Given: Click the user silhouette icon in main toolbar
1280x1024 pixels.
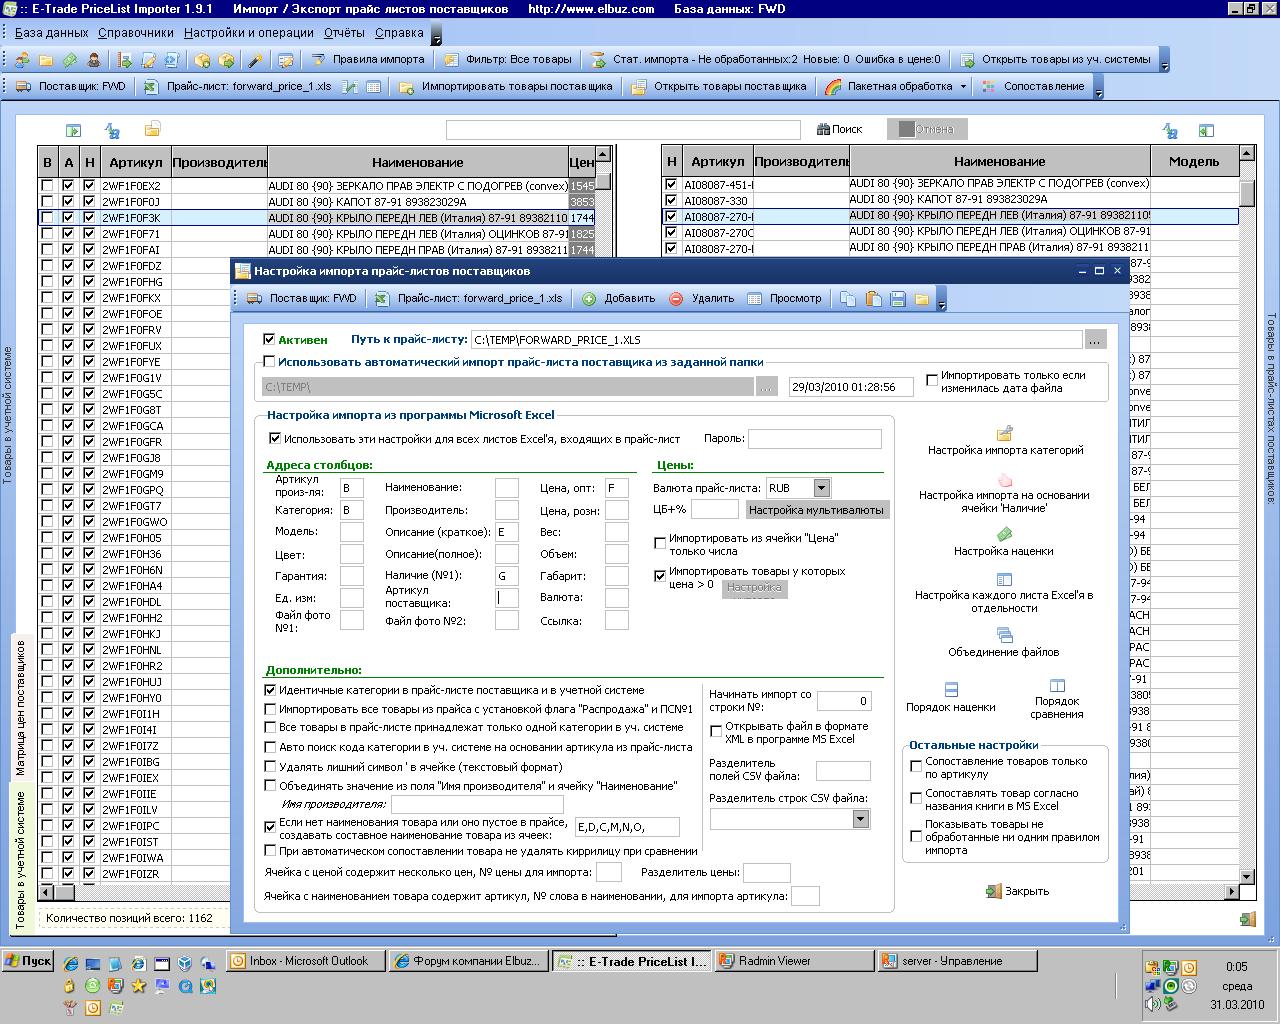Looking at the screenshot, I should click(x=94, y=60).
